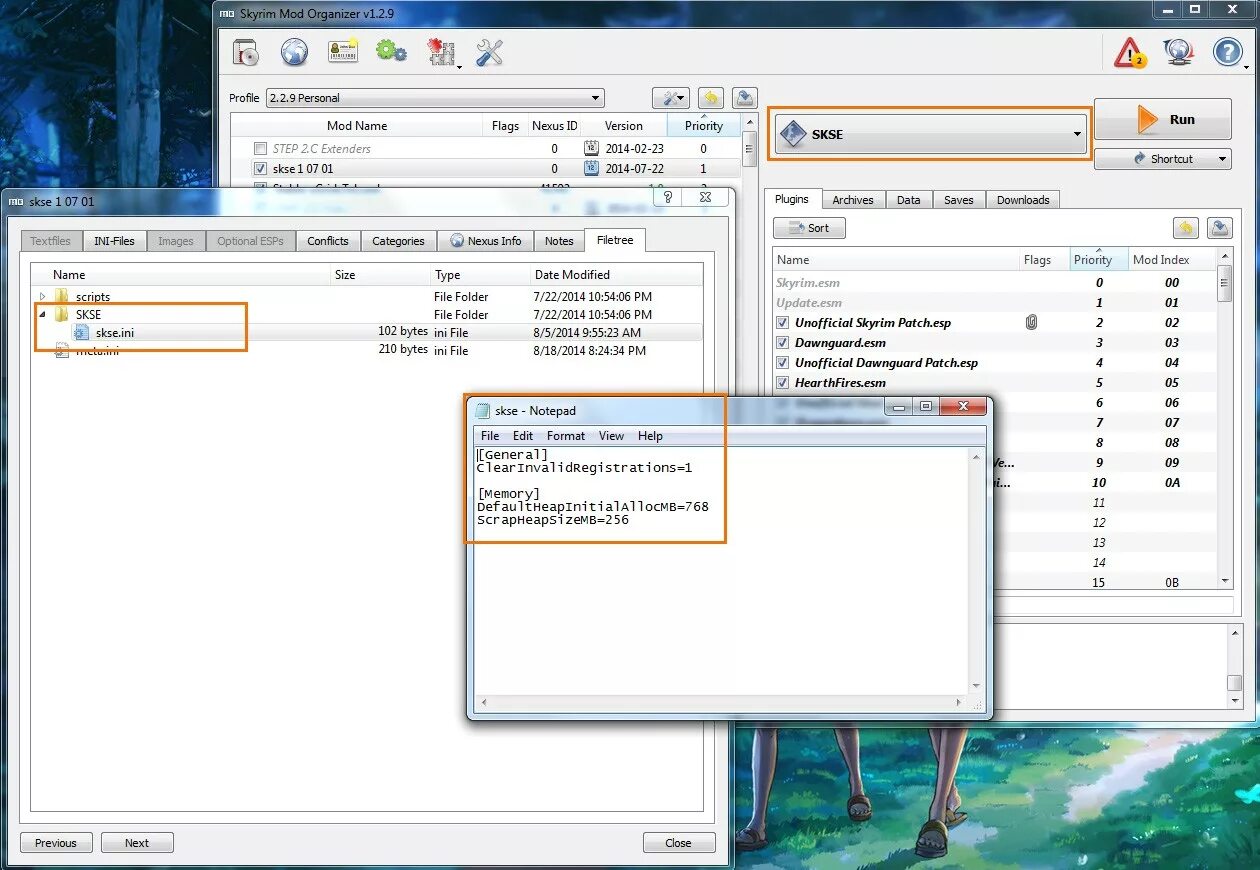Click the Previous button in skse dialog

point(56,843)
